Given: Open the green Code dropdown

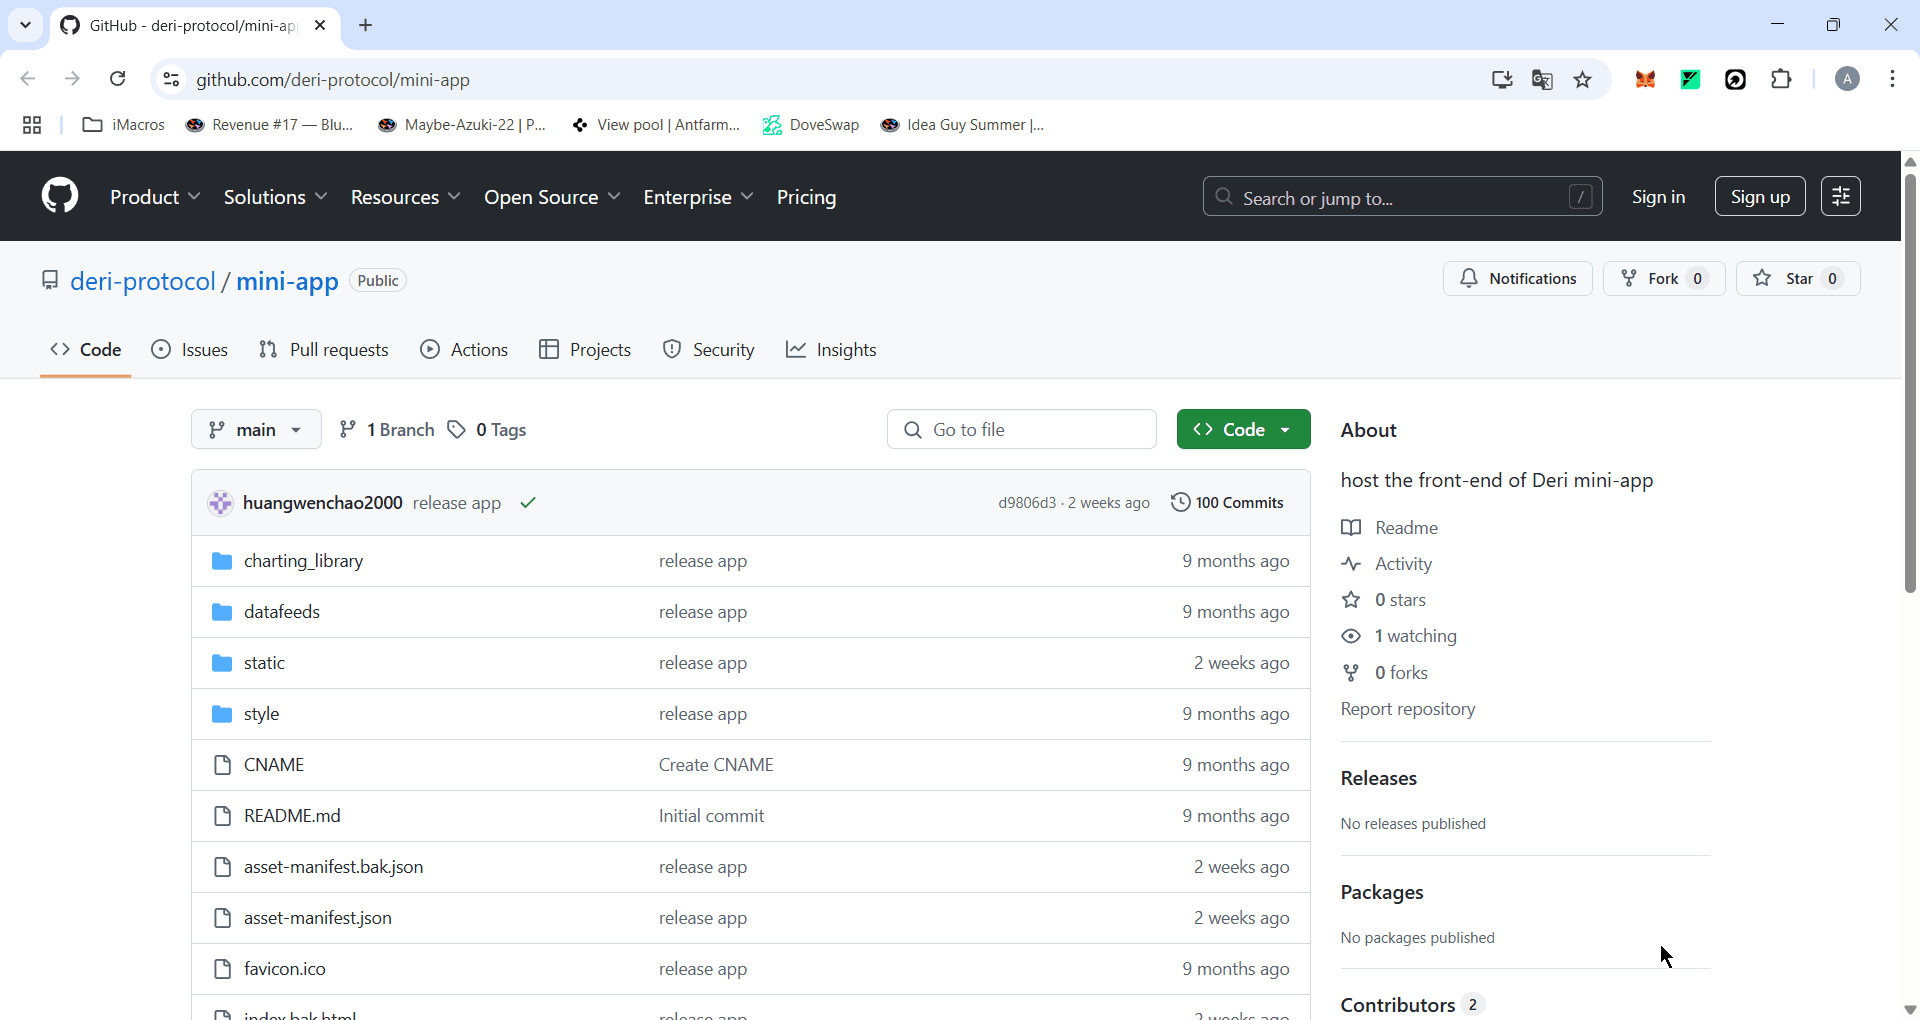Looking at the screenshot, I should click(1243, 429).
